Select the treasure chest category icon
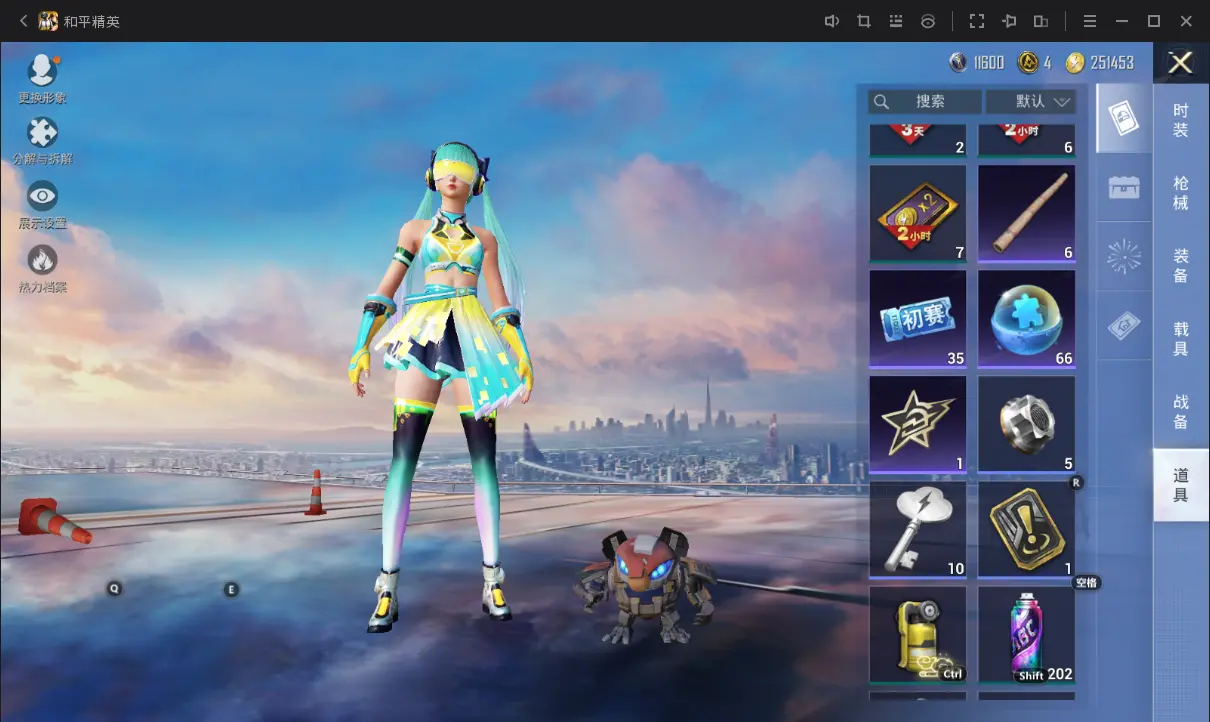This screenshot has width=1210, height=722. 1124,187
